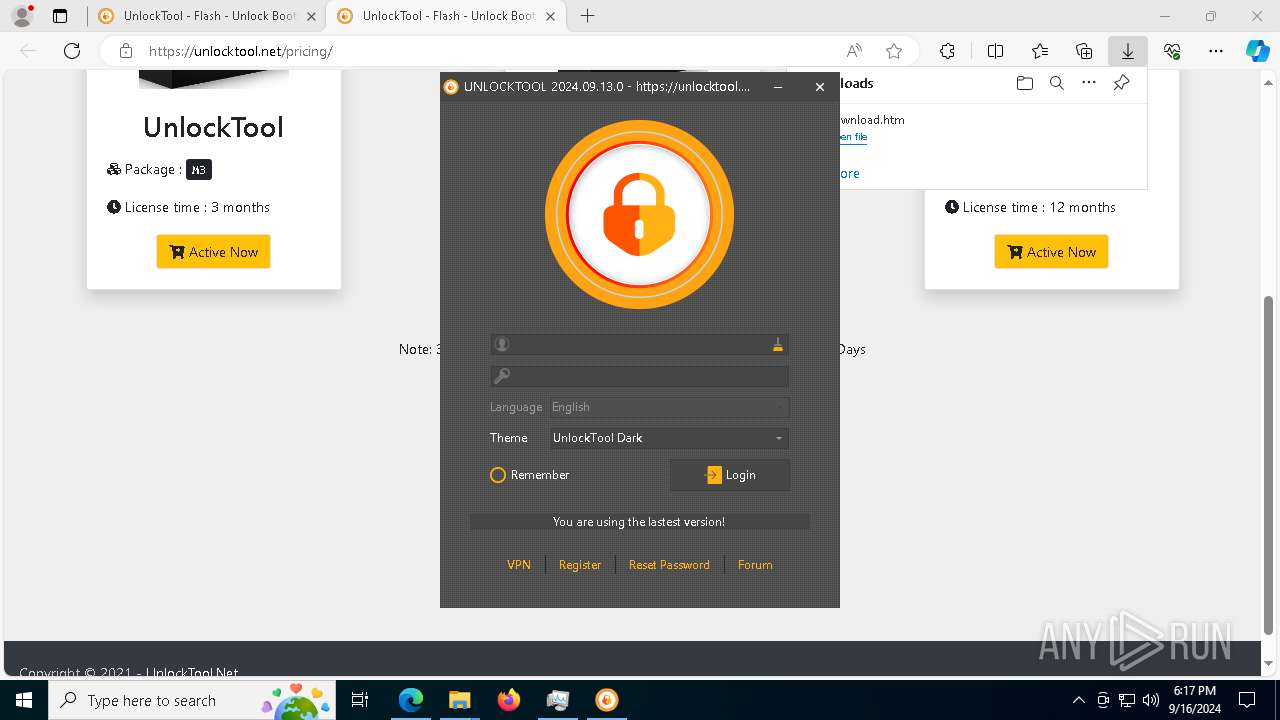View site information padlock icon
The width and height of the screenshot is (1280, 720).
click(125, 51)
